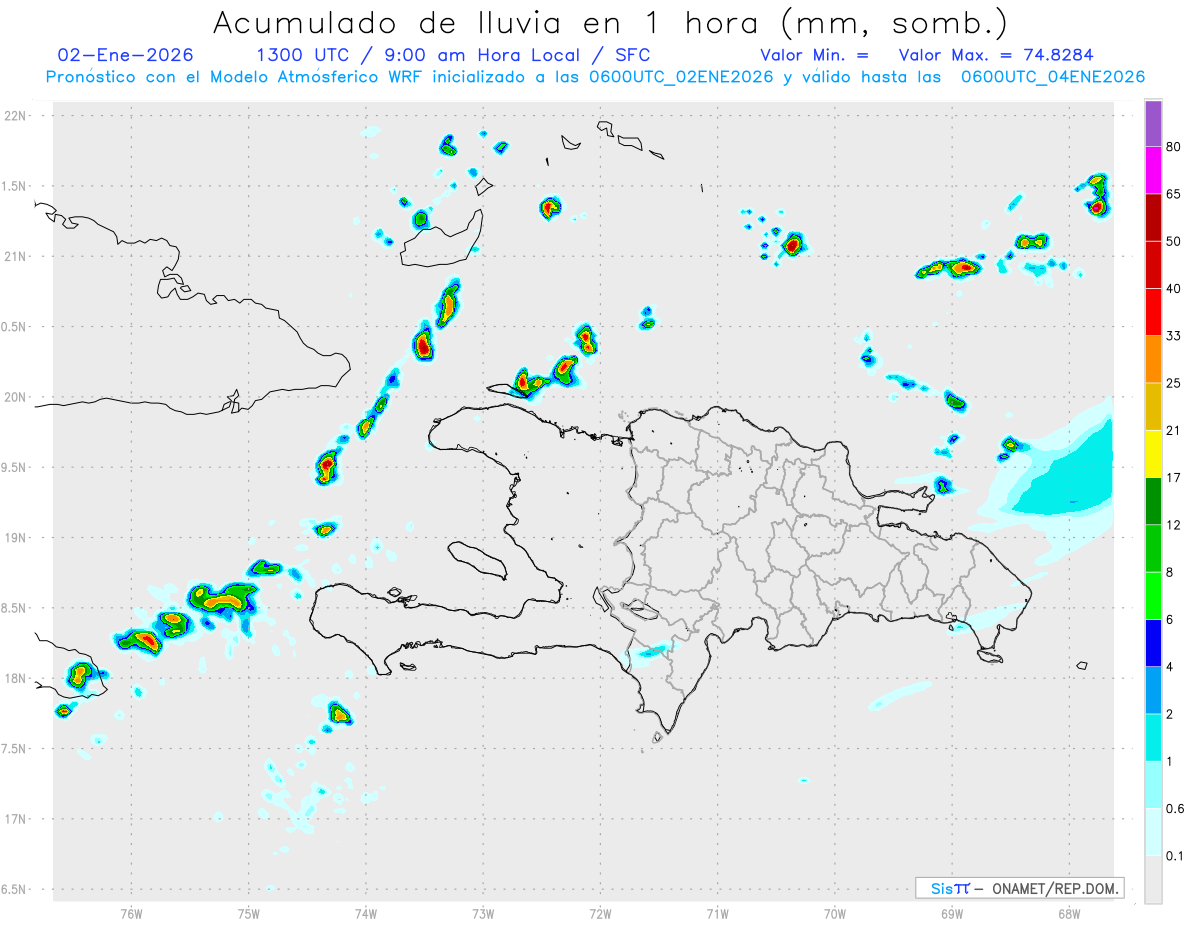Click the bright red colorbar segment between 33 and 40
This screenshot has width=1200, height=927.
[x=1153, y=312]
